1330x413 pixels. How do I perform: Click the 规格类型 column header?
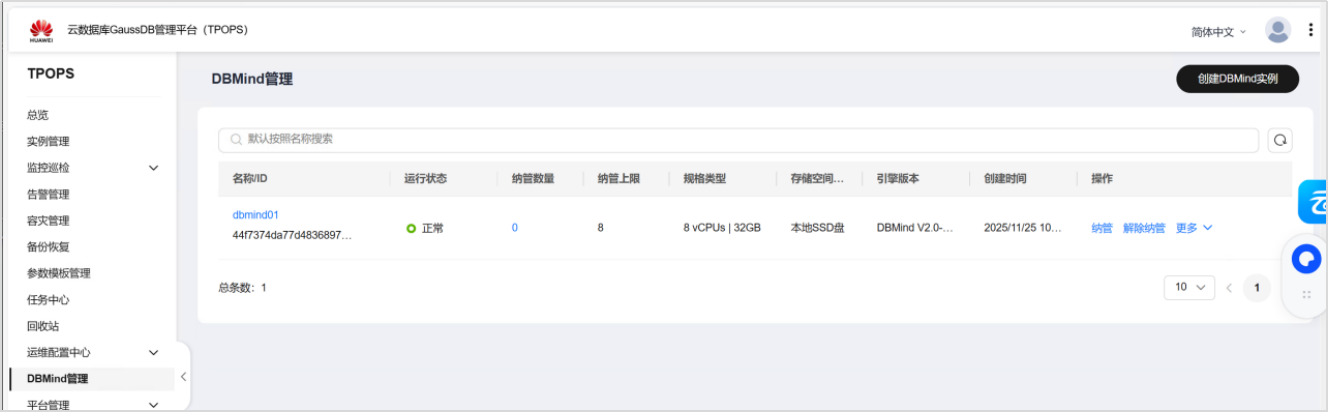tap(705, 179)
